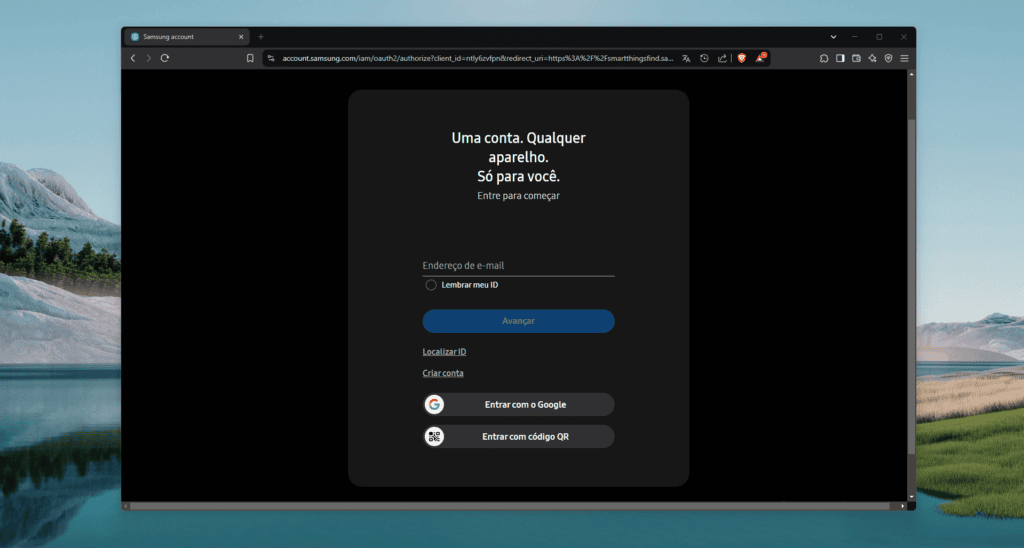Click the scroll left arrow

[125, 506]
